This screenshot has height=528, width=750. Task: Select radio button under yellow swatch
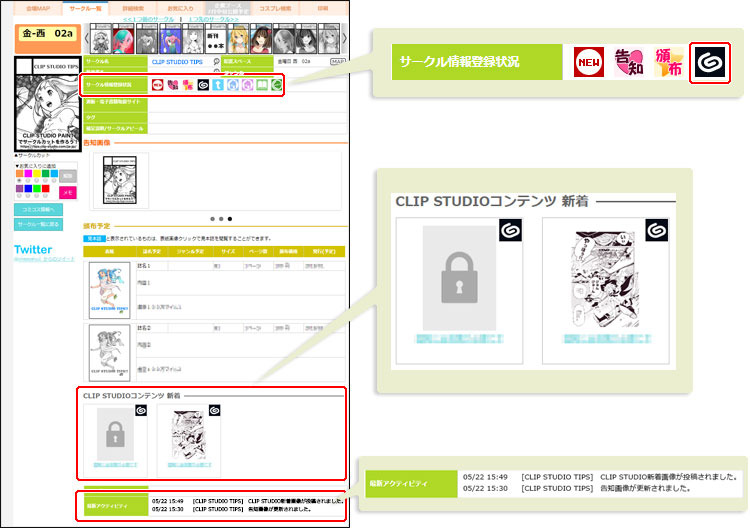coord(37,180)
